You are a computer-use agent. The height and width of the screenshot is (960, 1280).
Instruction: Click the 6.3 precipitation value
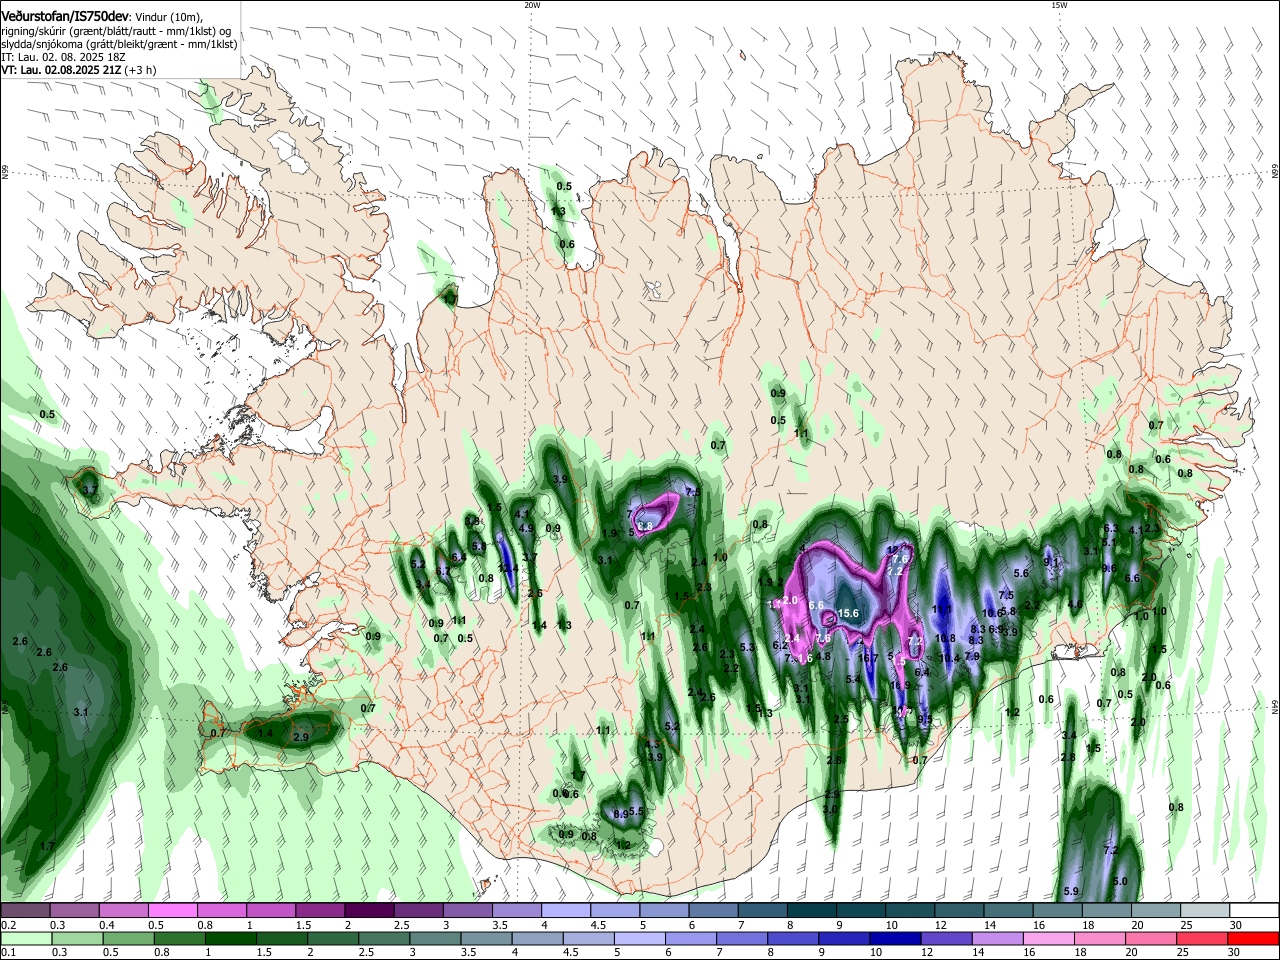1110,528
